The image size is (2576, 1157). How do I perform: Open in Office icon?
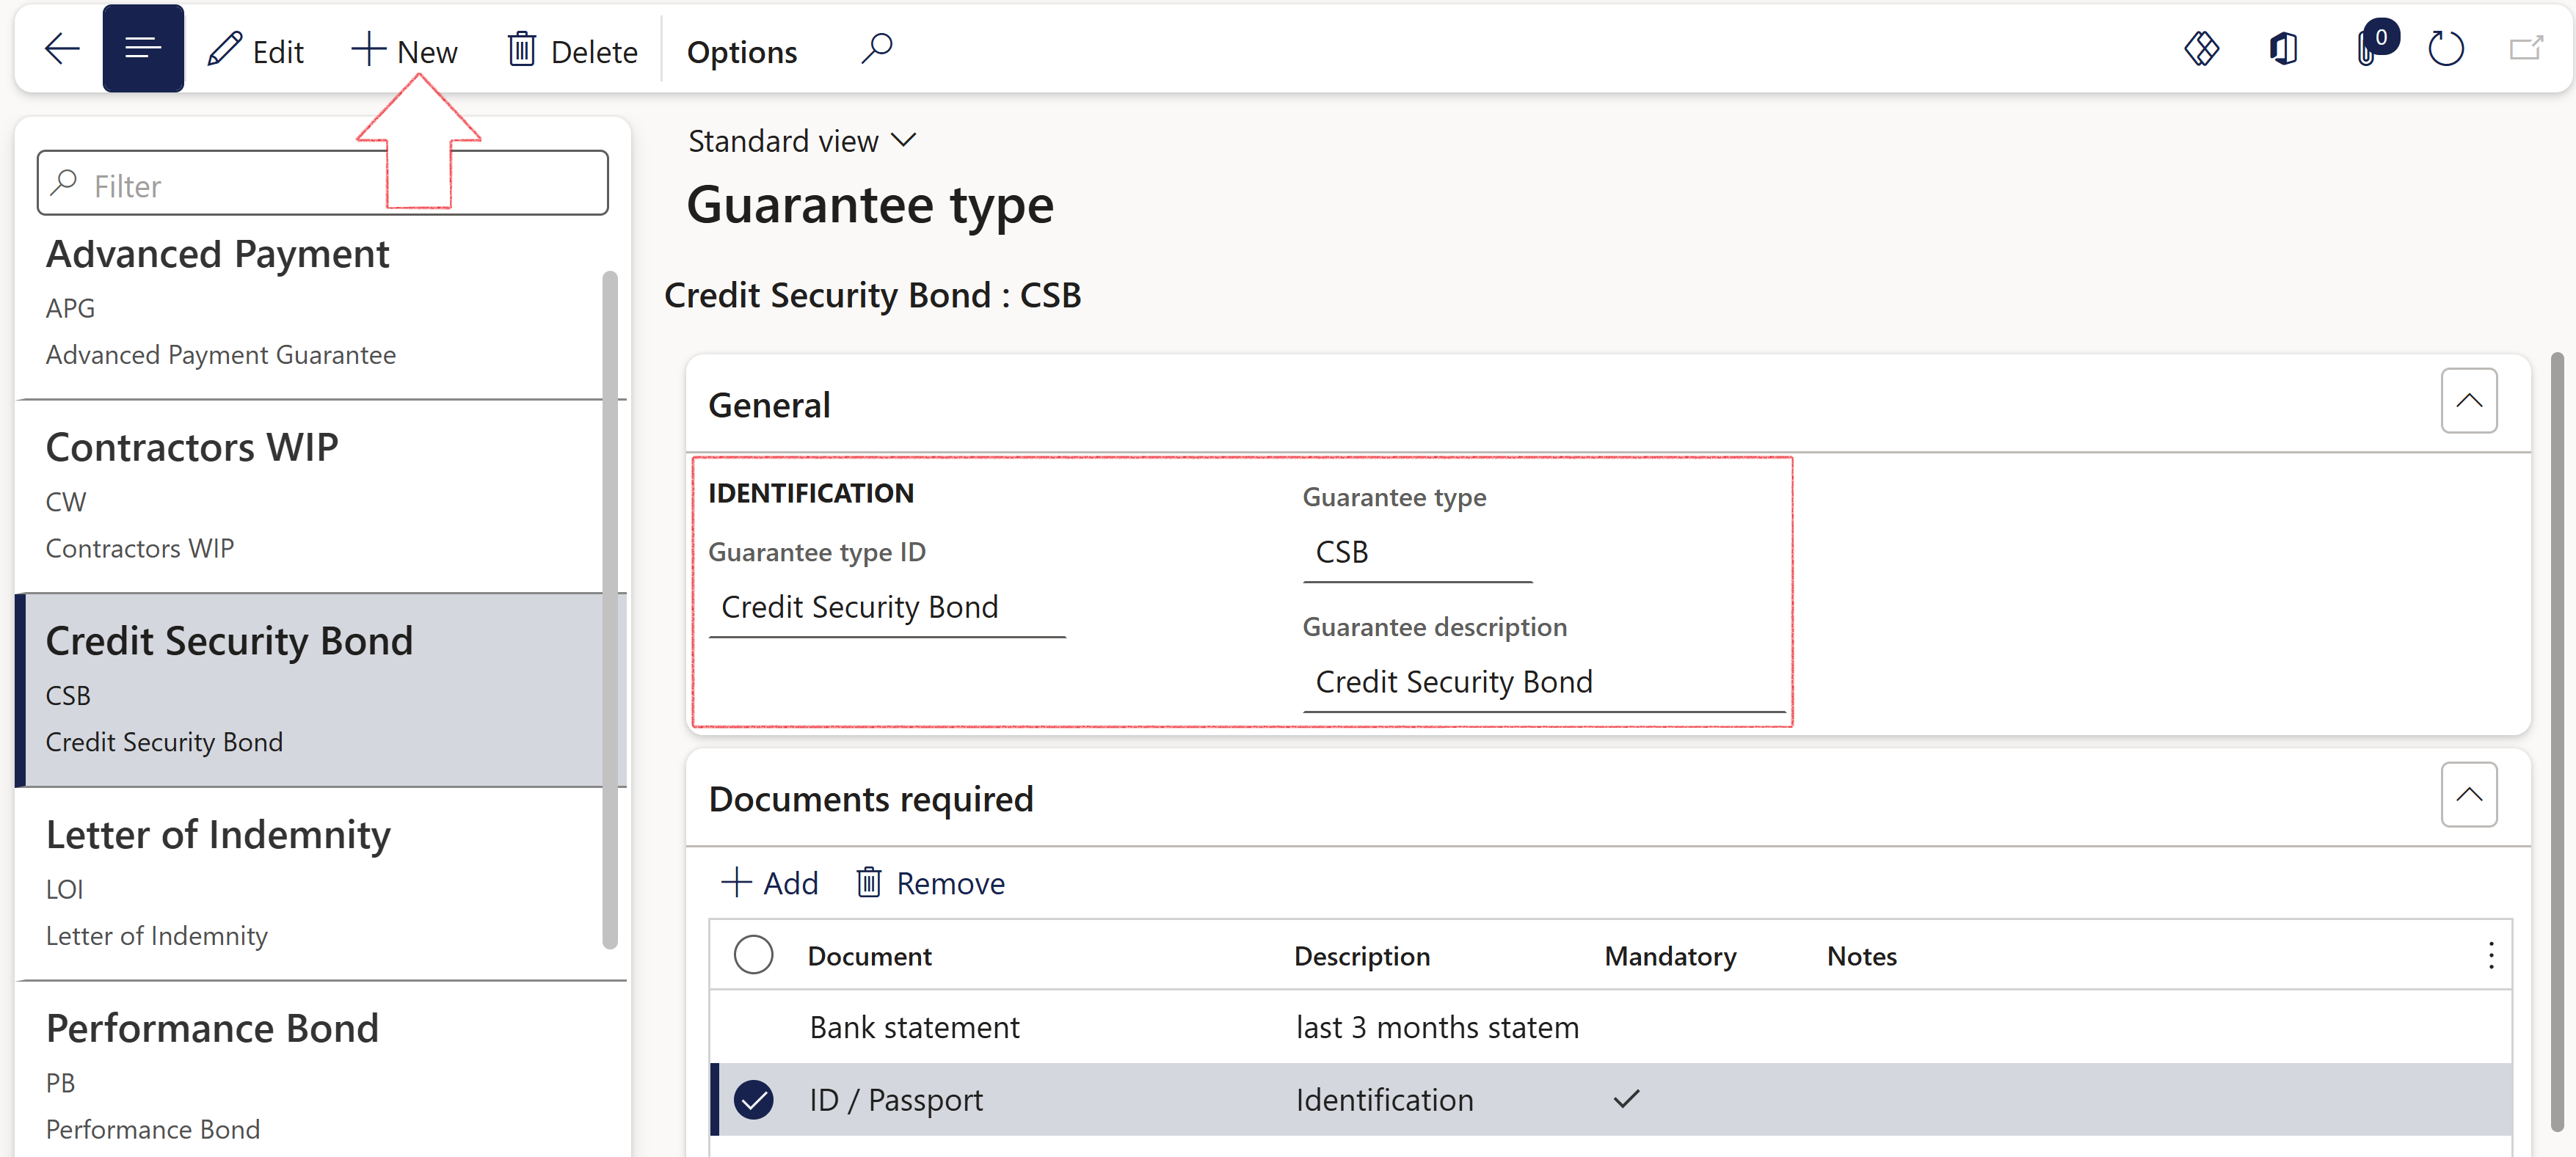click(x=2283, y=49)
